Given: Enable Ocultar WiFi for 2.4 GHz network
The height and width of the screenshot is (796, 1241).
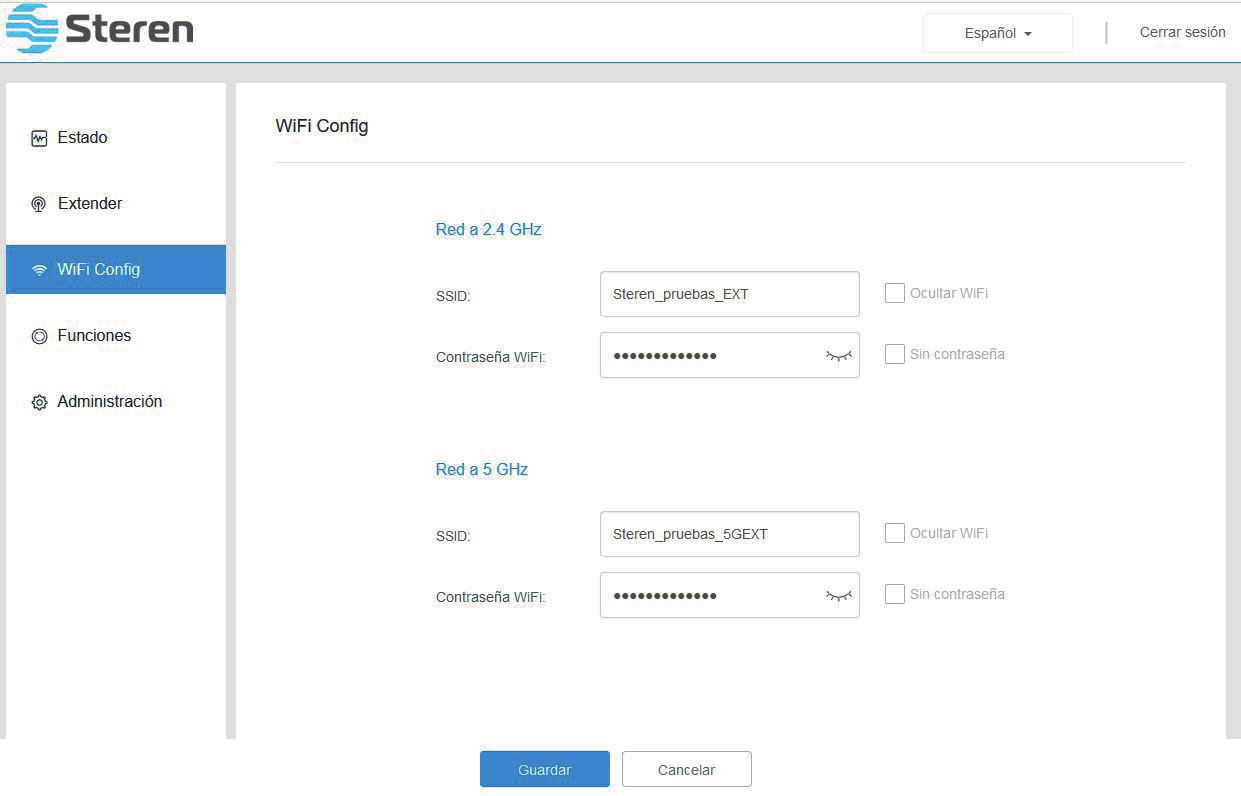Looking at the screenshot, I should pyautogui.click(x=894, y=293).
